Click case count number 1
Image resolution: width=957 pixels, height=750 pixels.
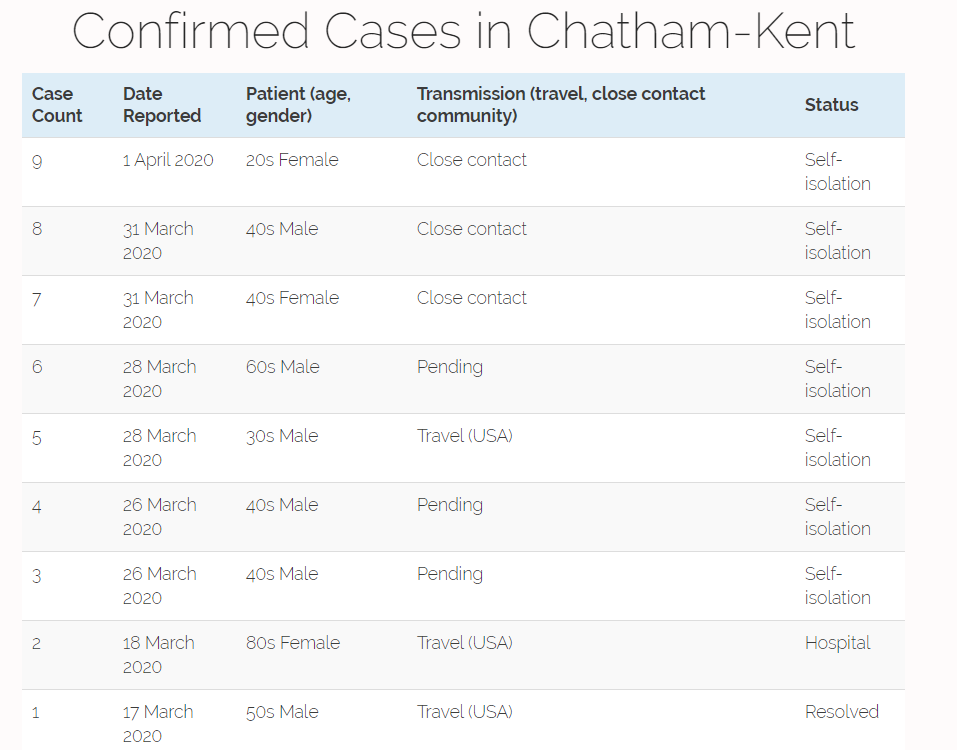click(36, 712)
